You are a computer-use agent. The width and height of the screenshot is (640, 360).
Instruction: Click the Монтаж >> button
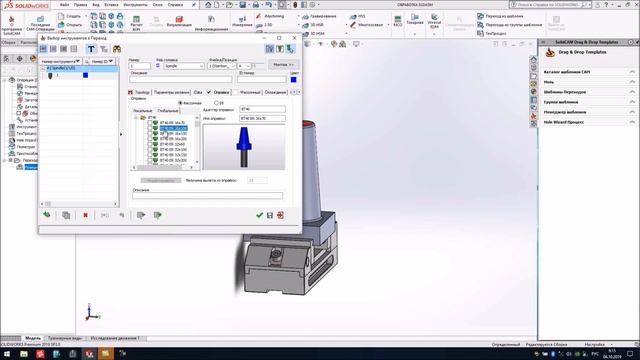pos(284,64)
